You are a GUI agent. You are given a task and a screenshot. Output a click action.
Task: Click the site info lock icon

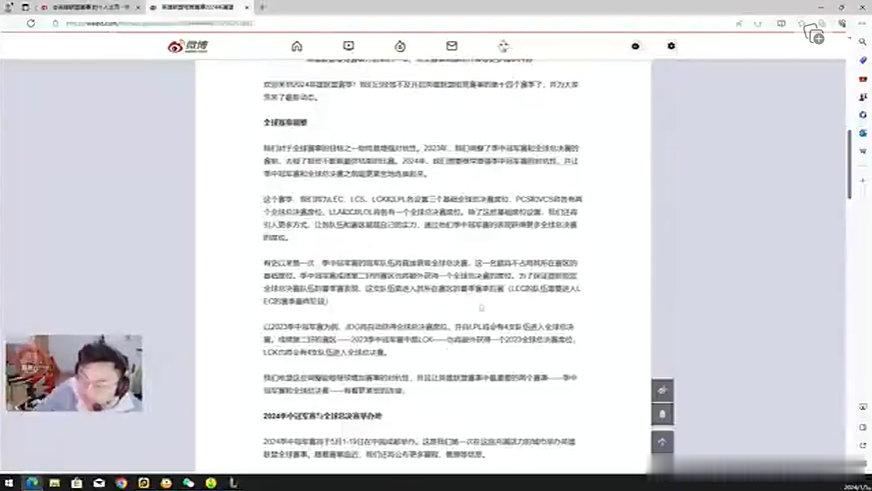click(56, 23)
